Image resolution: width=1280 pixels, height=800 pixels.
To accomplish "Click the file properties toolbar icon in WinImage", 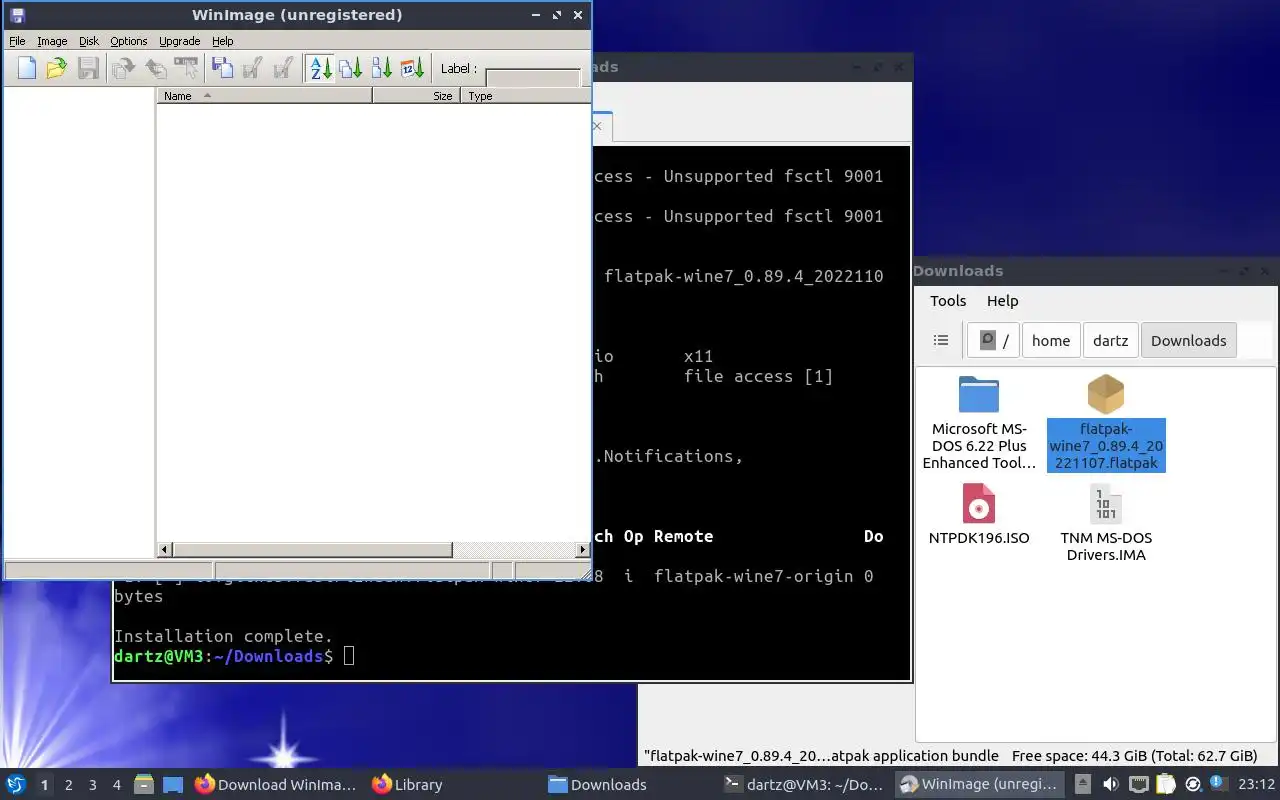I will [x=186, y=68].
